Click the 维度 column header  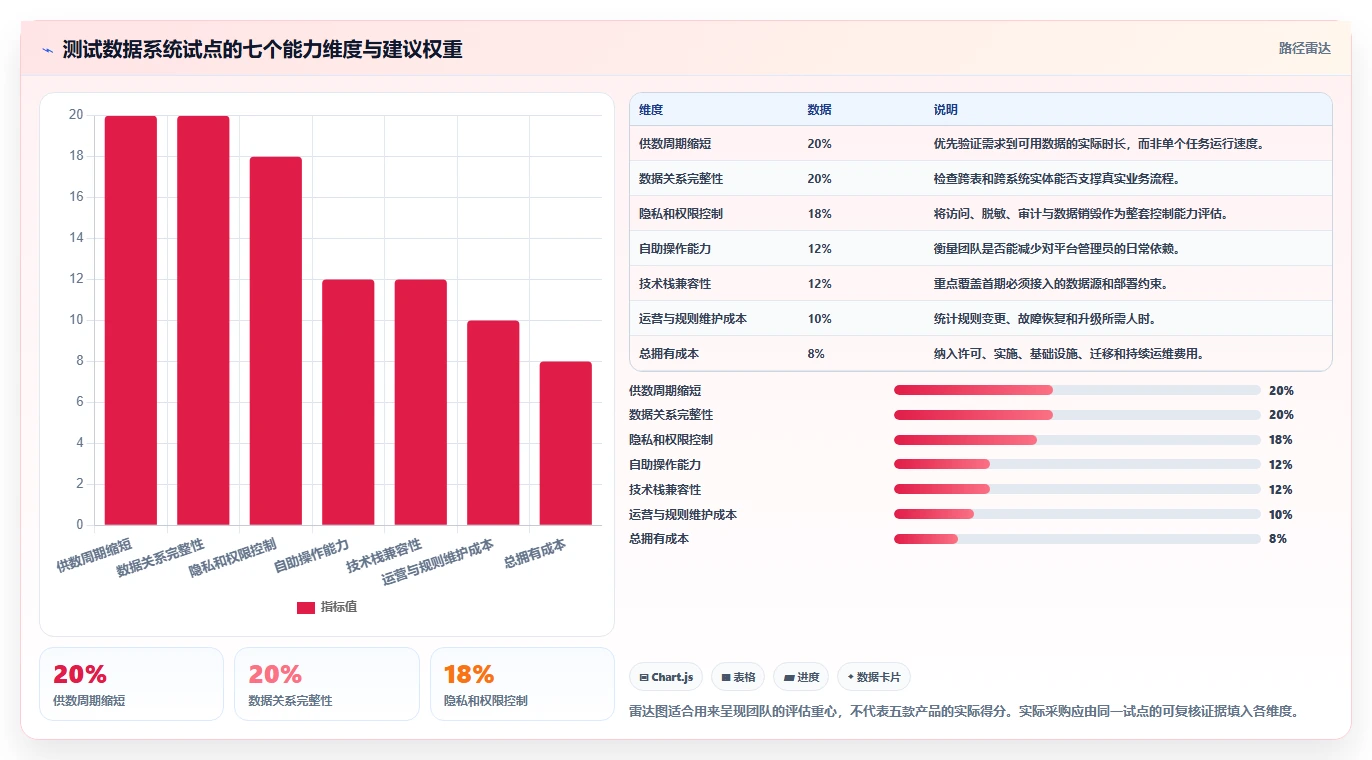651,110
